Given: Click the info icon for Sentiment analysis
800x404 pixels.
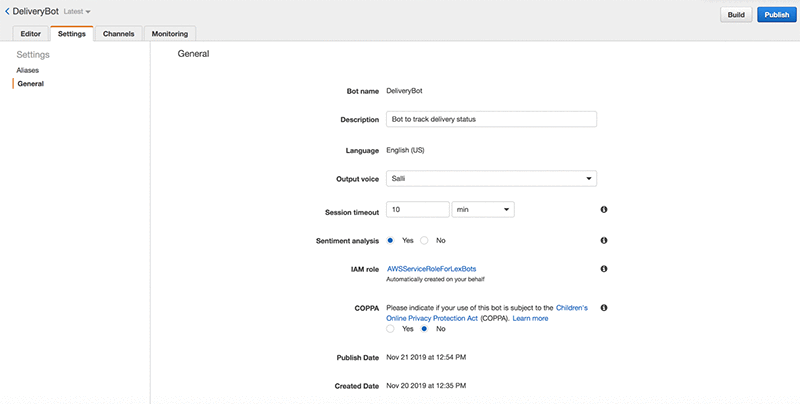Looking at the screenshot, I should pos(604,241).
